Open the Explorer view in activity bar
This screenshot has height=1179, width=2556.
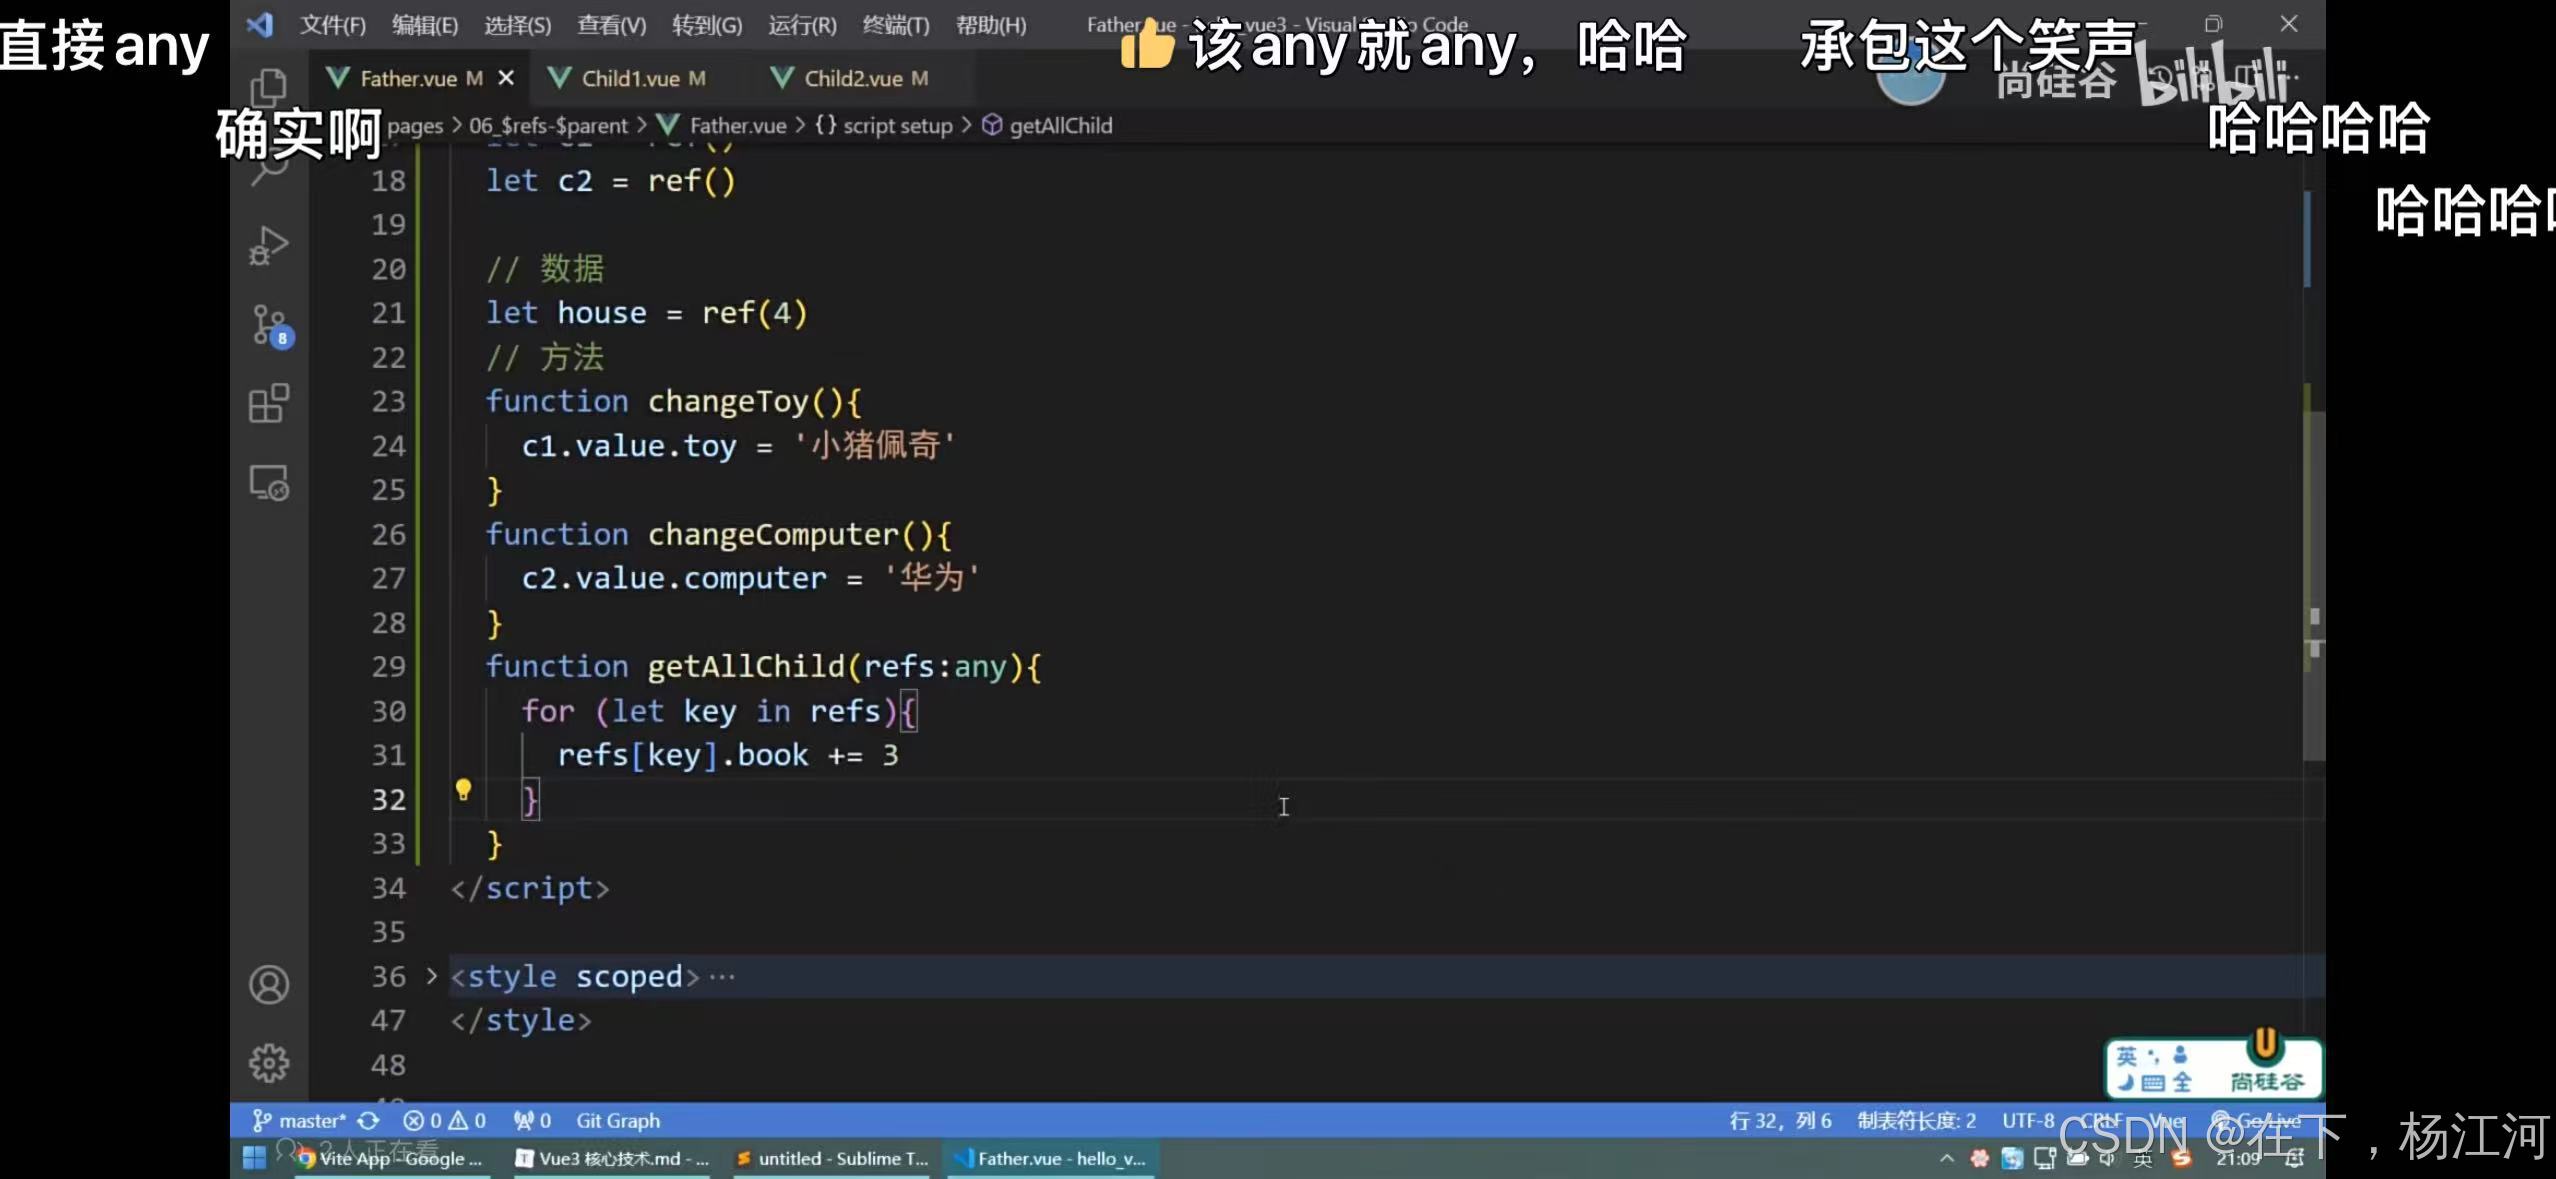(x=268, y=87)
